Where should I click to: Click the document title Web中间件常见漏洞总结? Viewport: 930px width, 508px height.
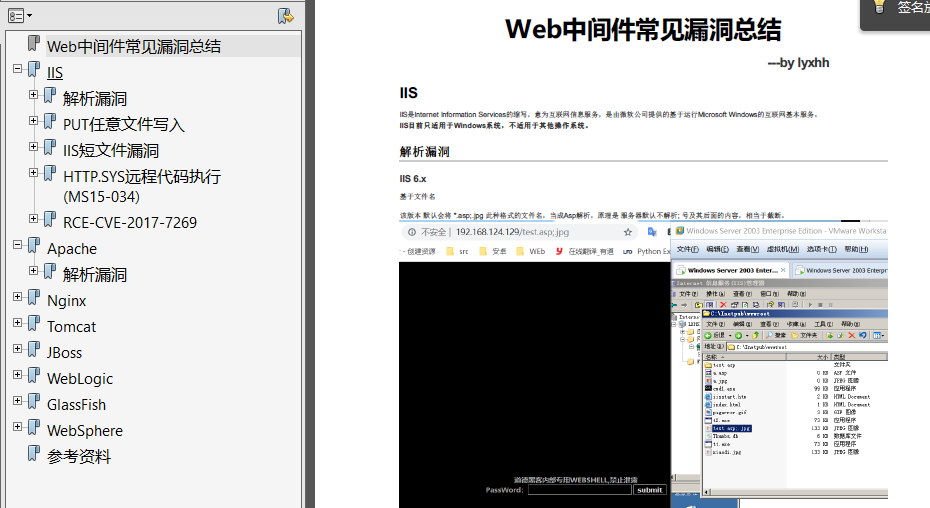pyautogui.click(x=643, y=29)
